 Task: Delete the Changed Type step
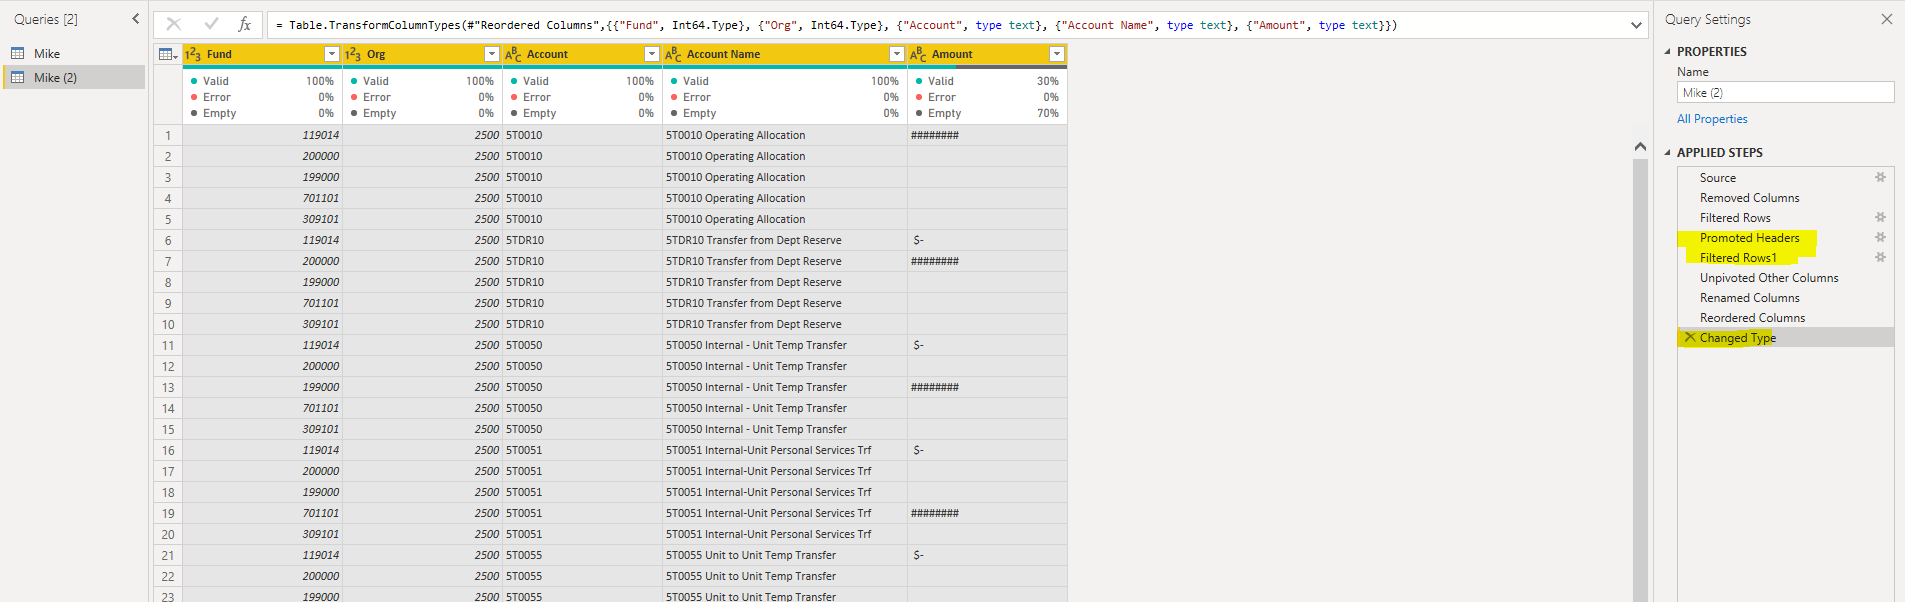click(1690, 337)
